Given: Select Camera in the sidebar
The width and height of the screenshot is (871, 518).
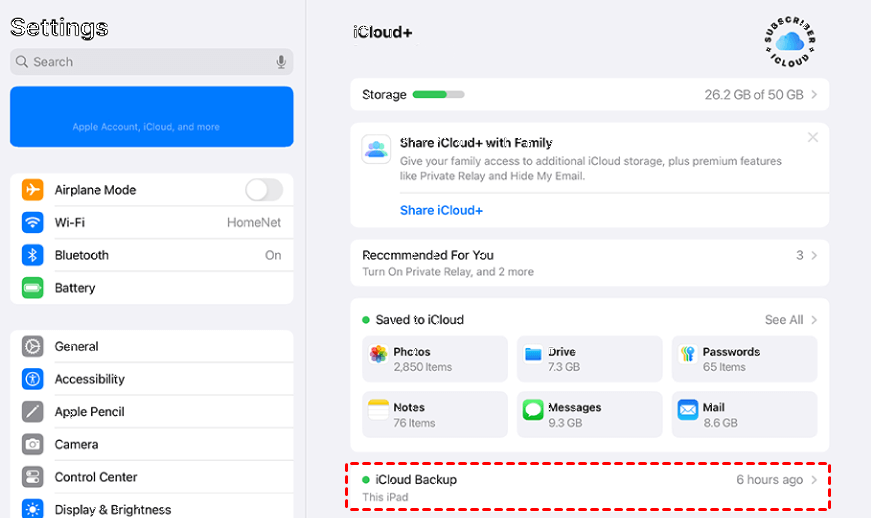Looking at the screenshot, I should coord(152,445).
